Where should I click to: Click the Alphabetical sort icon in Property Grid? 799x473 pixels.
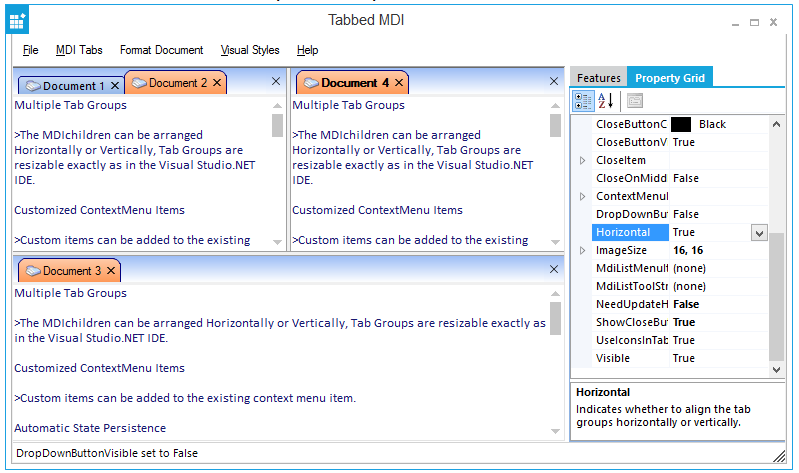(606, 100)
